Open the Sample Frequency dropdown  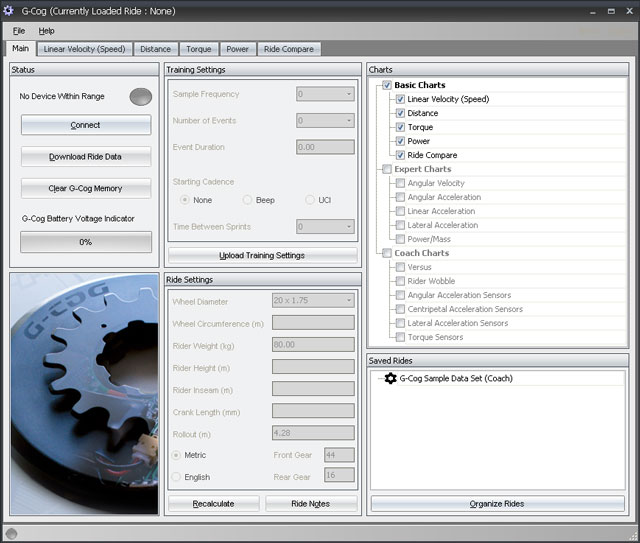click(325, 94)
